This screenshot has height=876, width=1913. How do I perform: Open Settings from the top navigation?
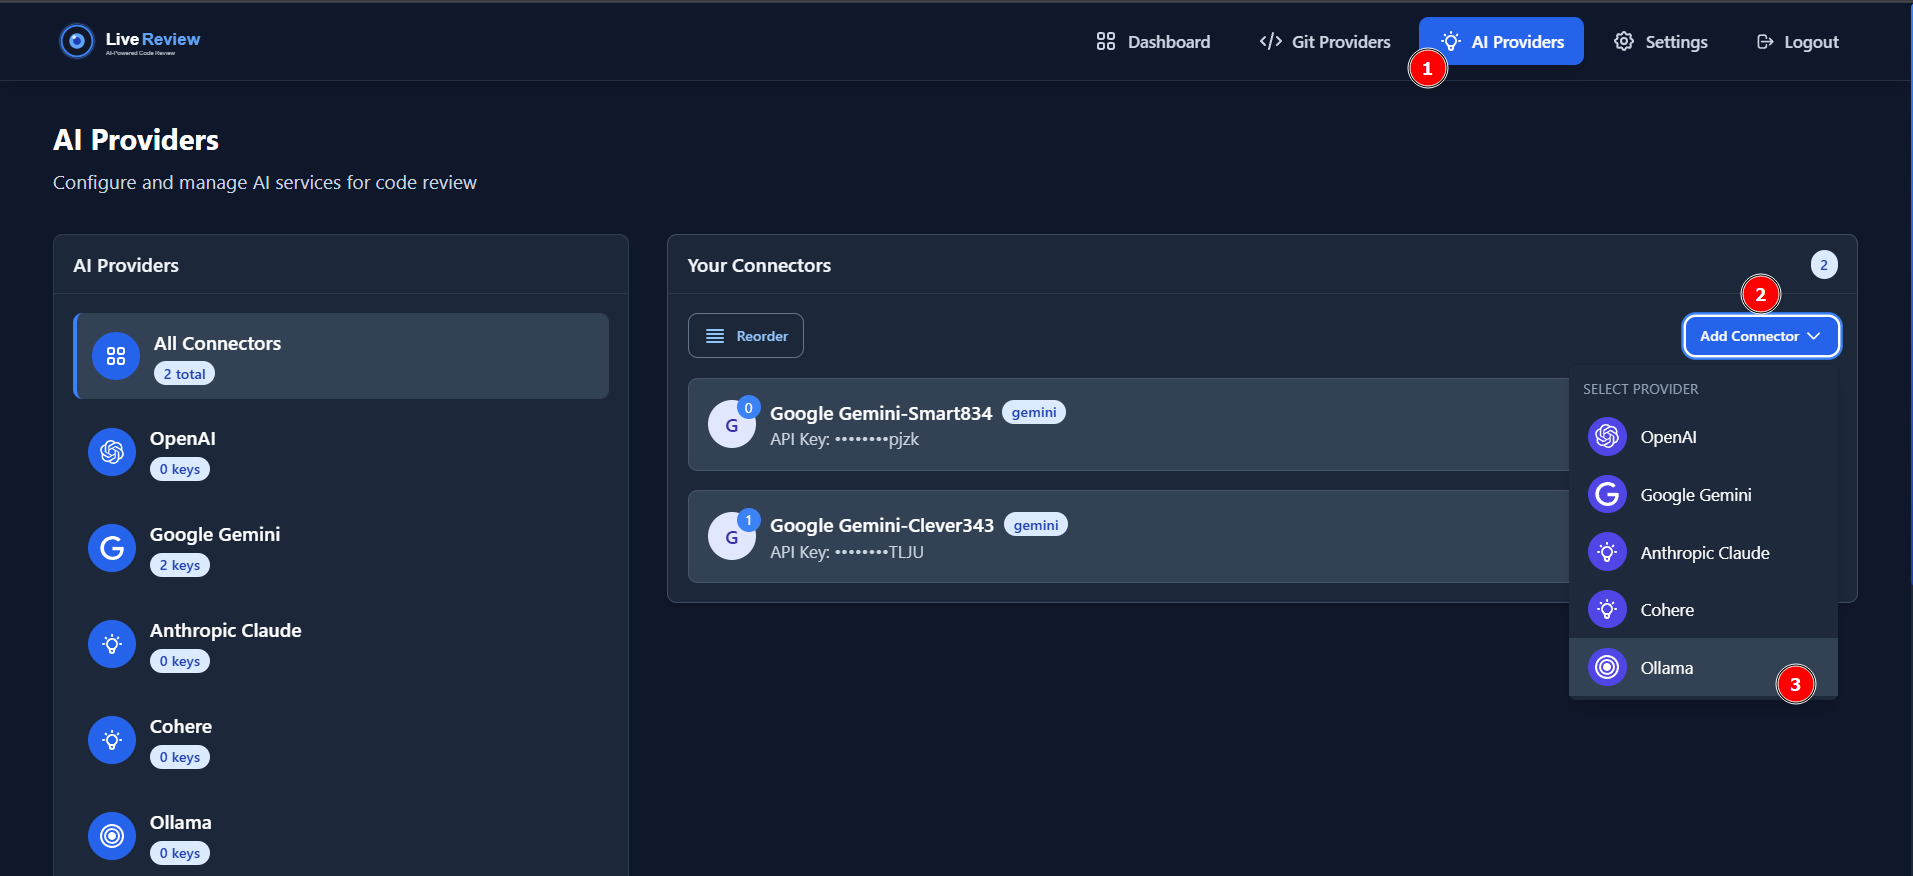click(x=1661, y=42)
